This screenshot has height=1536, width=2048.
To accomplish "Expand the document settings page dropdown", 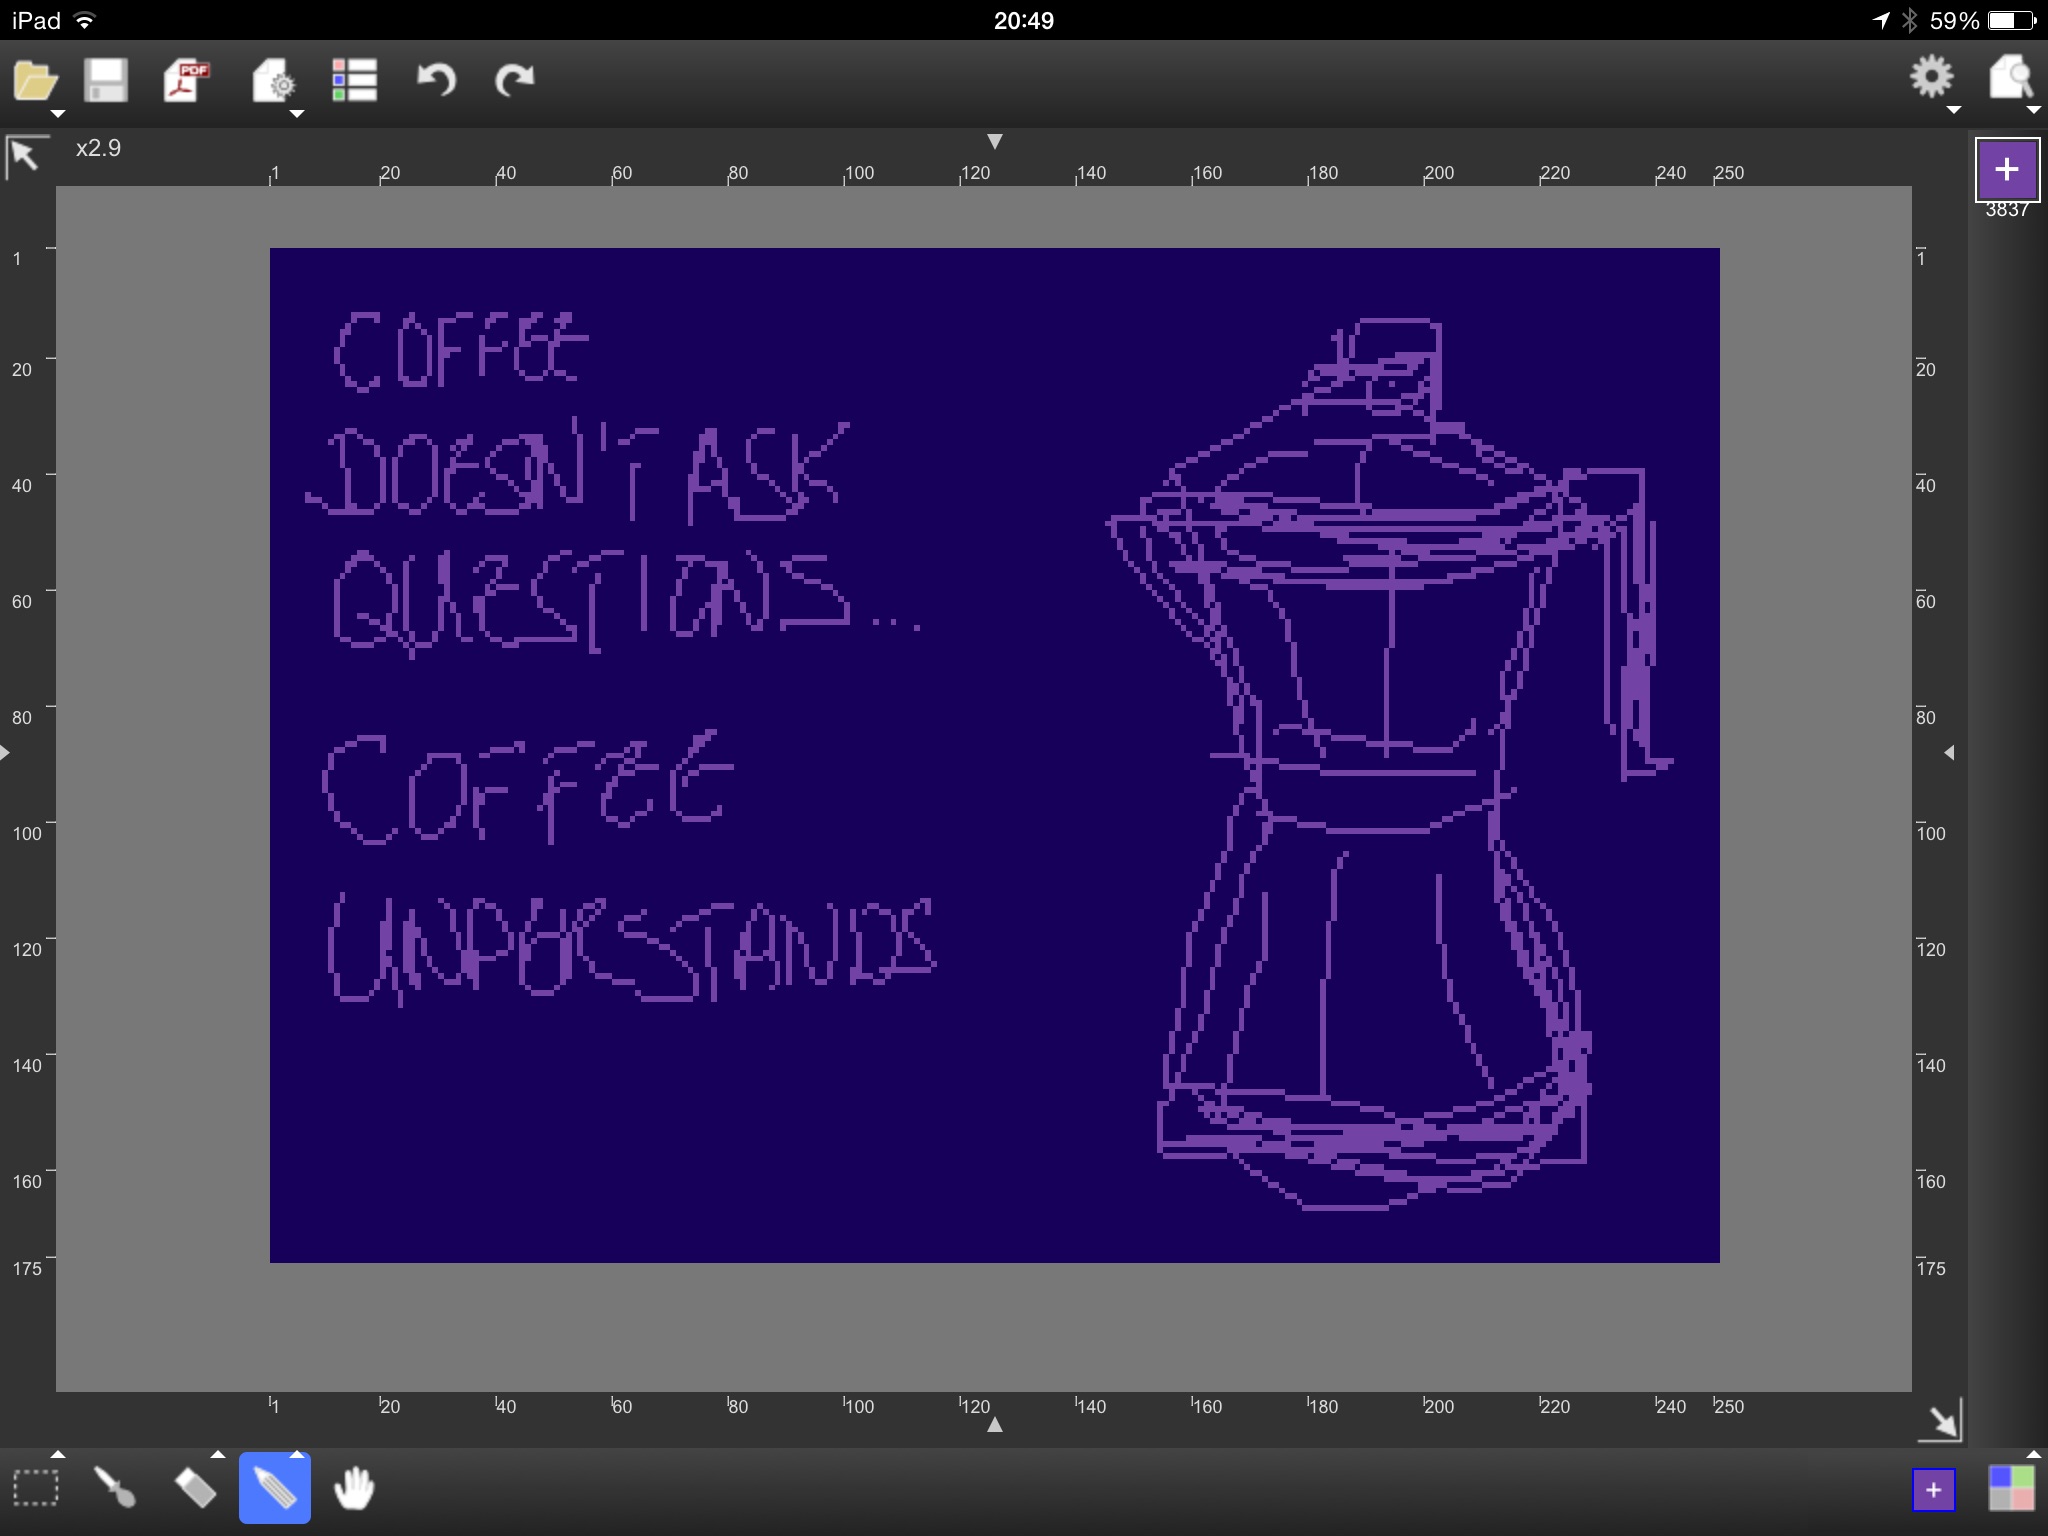I will pos(274,84).
